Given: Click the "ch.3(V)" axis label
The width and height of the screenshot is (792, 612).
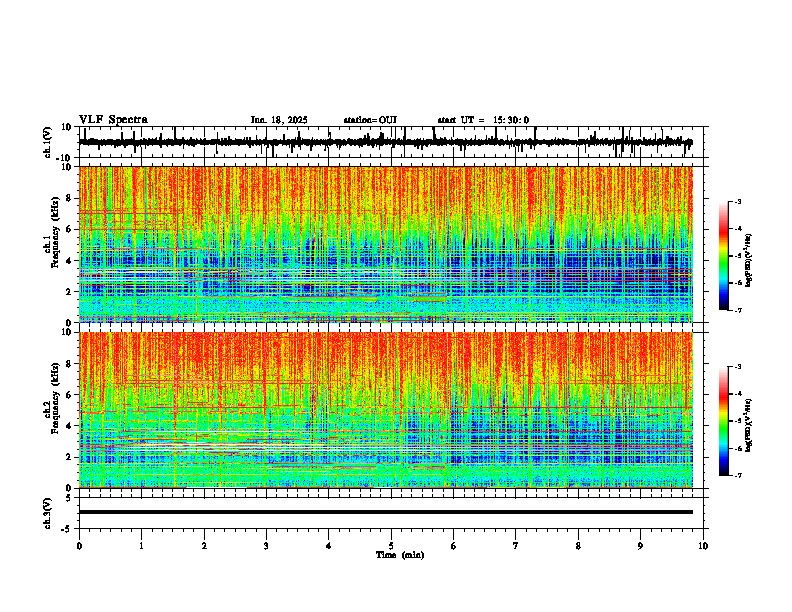Looking at the screenshot, I should click(48, 513).
